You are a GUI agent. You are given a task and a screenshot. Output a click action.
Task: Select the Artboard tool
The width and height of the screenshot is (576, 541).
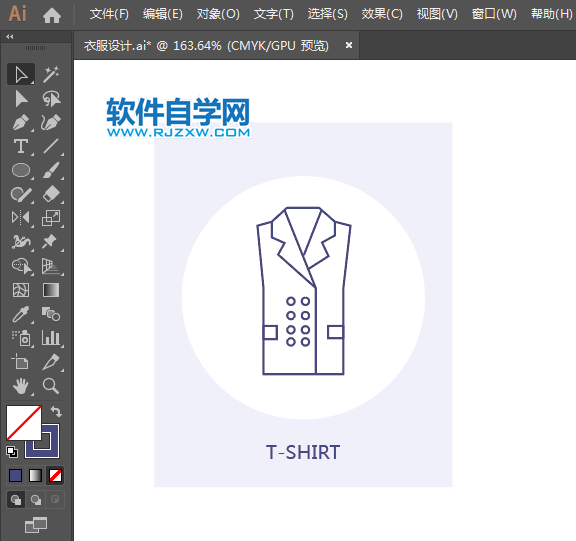[21, 362]
